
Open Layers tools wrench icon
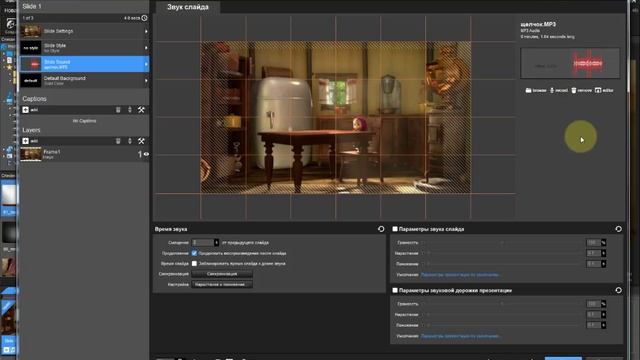click(x=141, y=141)
